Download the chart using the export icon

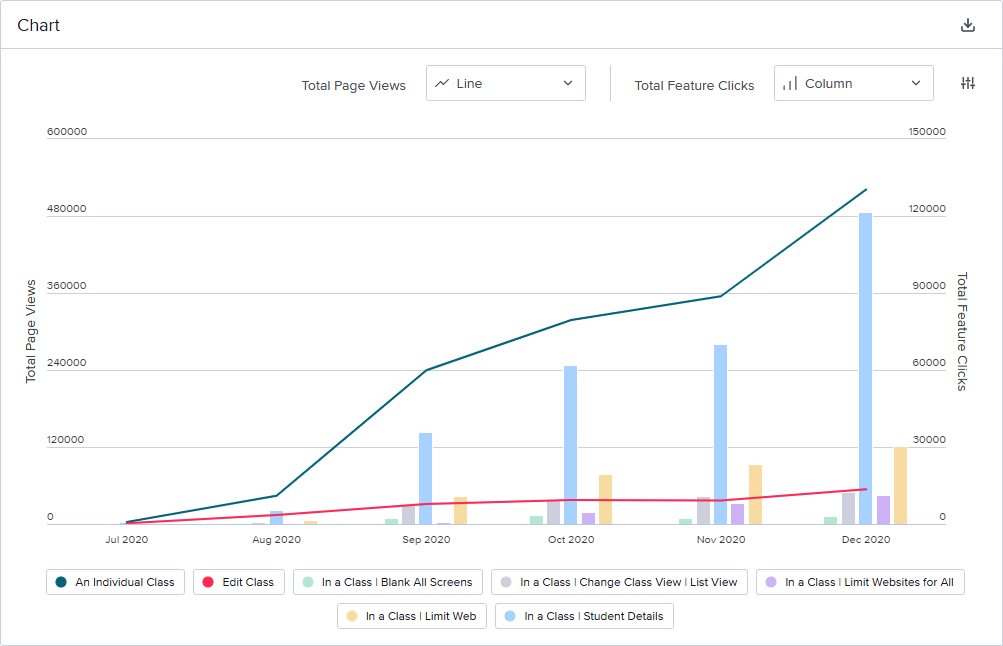point(967,23)
